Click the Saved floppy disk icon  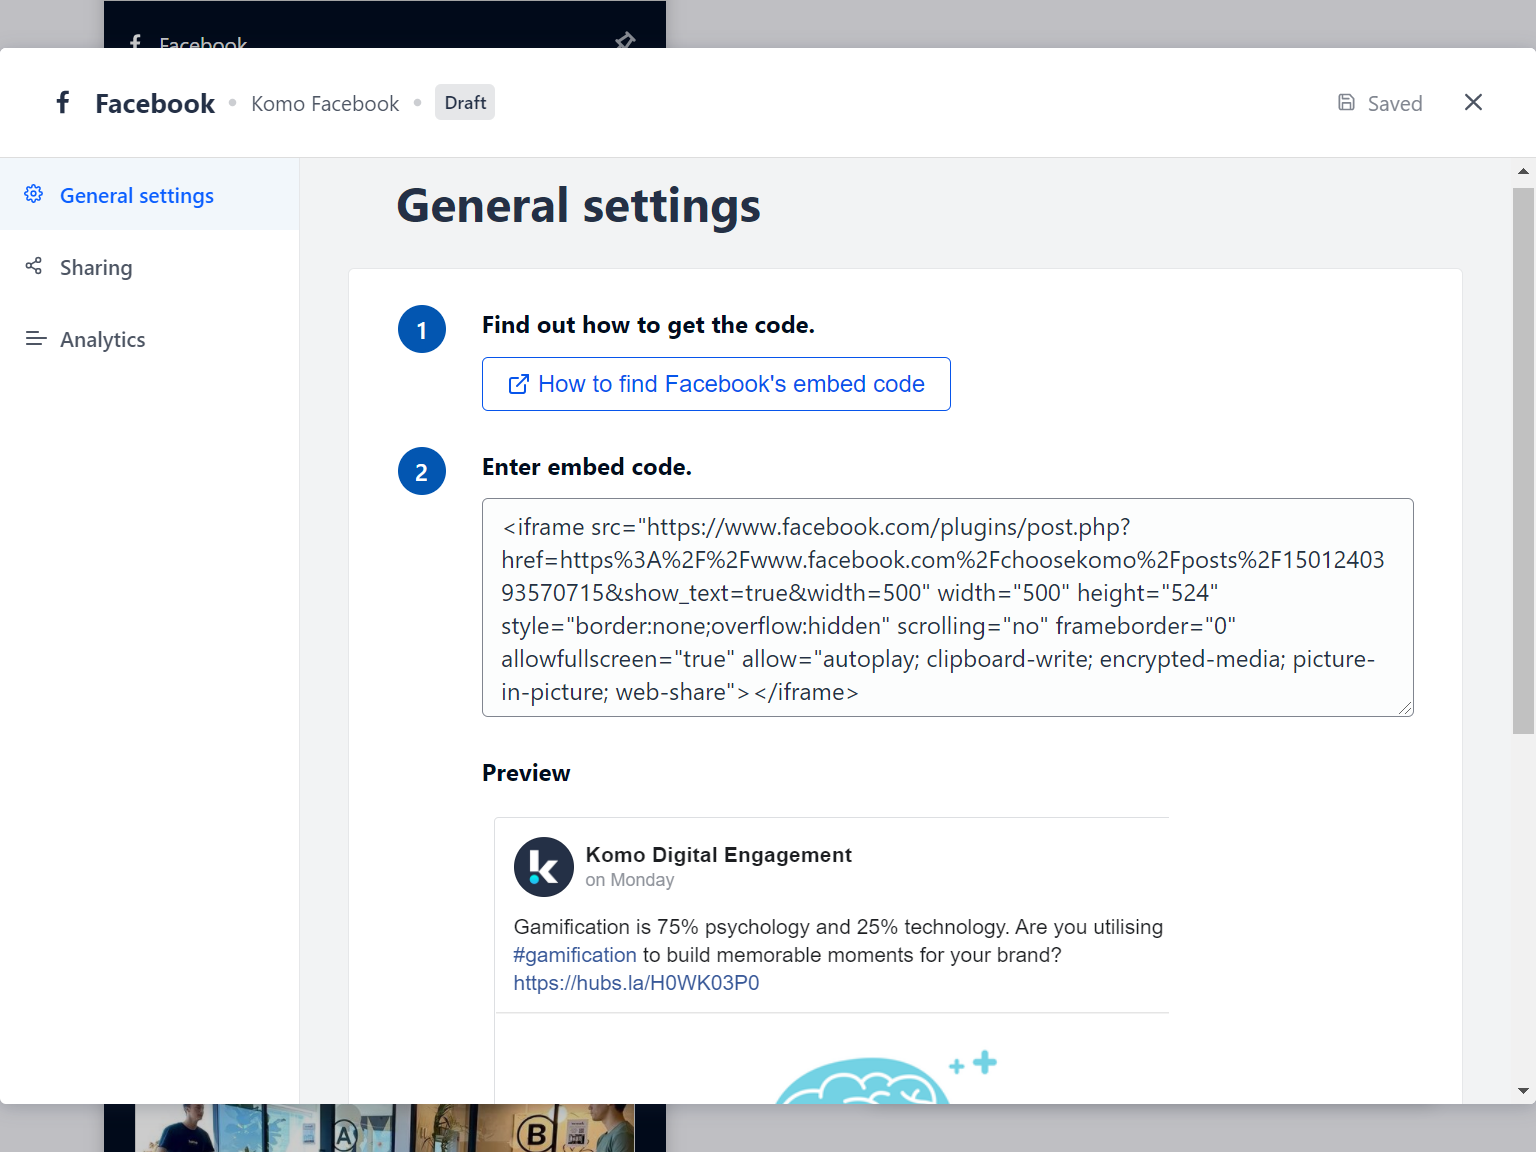tap(1346, 103)
